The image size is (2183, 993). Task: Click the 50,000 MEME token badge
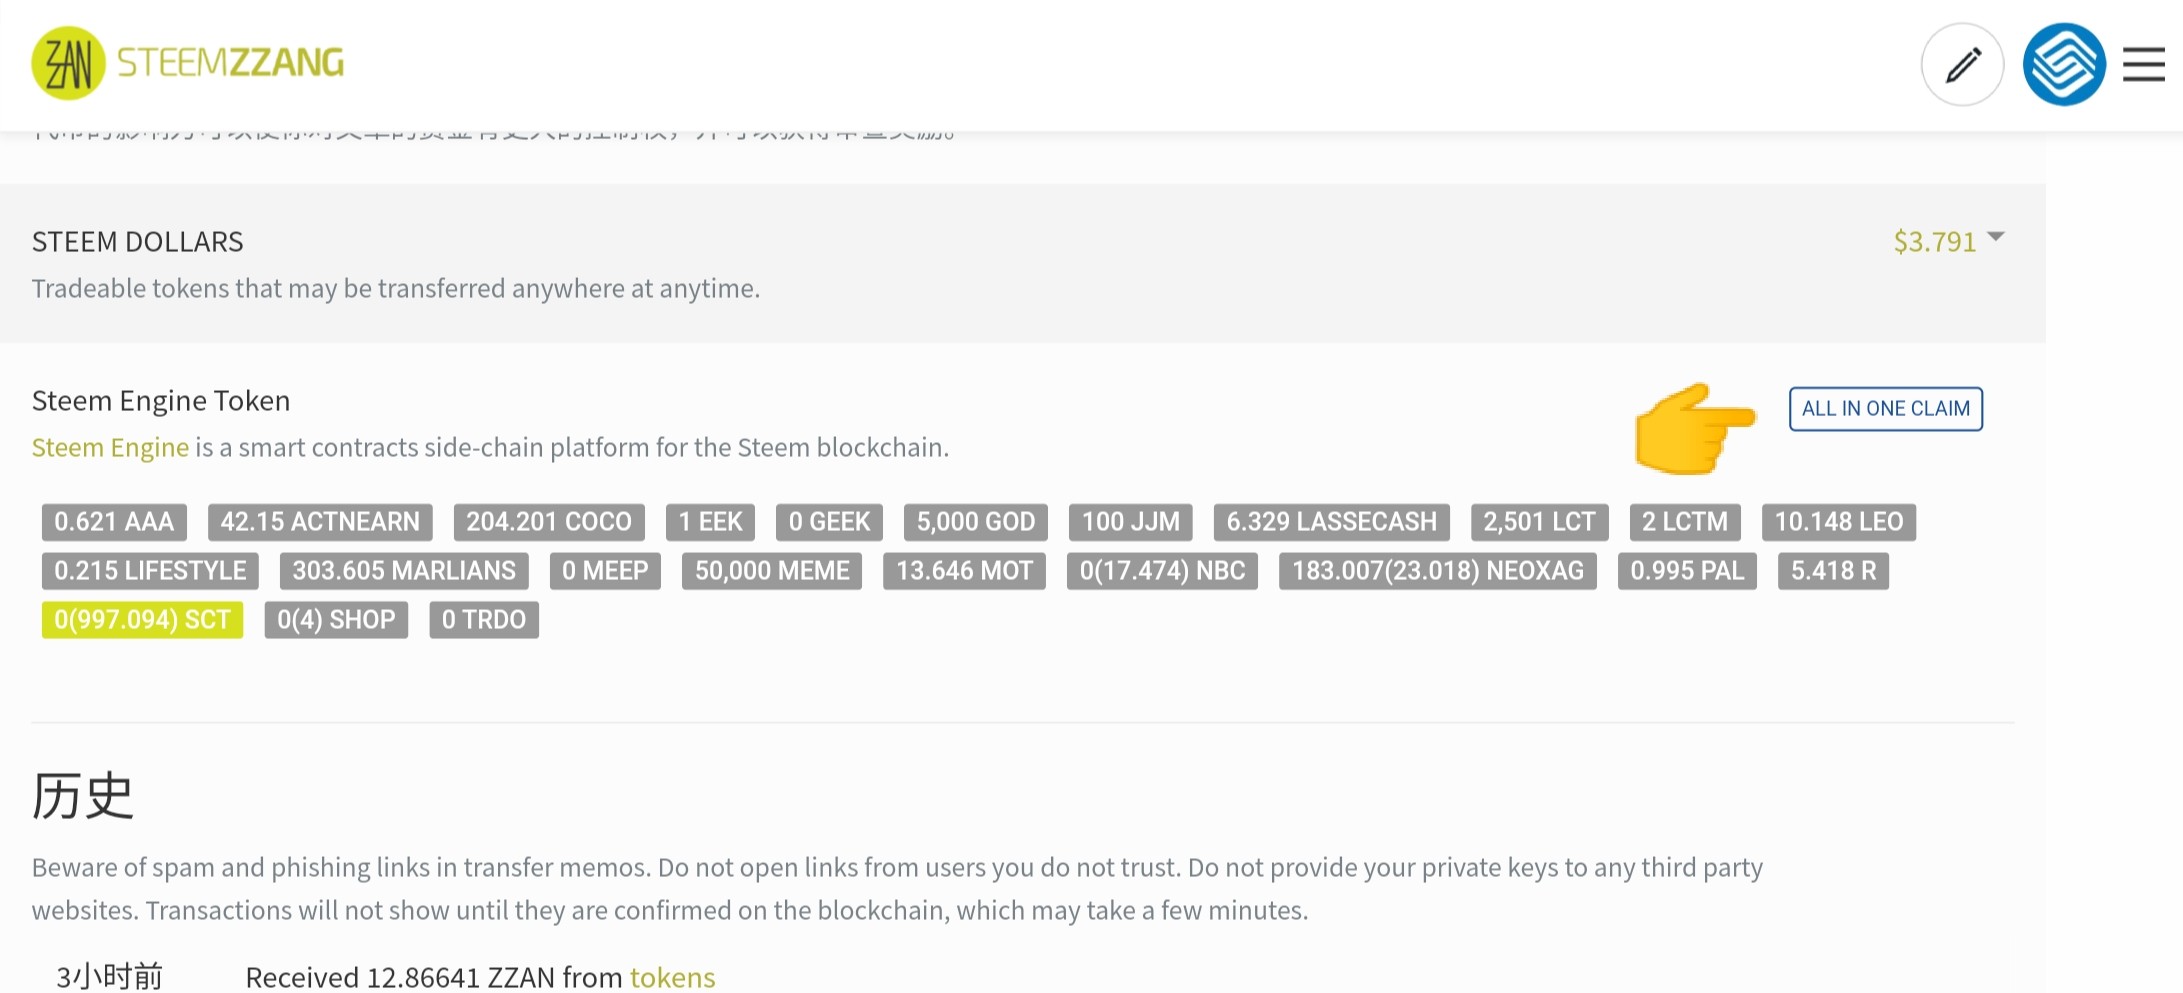tap(772, 571)
